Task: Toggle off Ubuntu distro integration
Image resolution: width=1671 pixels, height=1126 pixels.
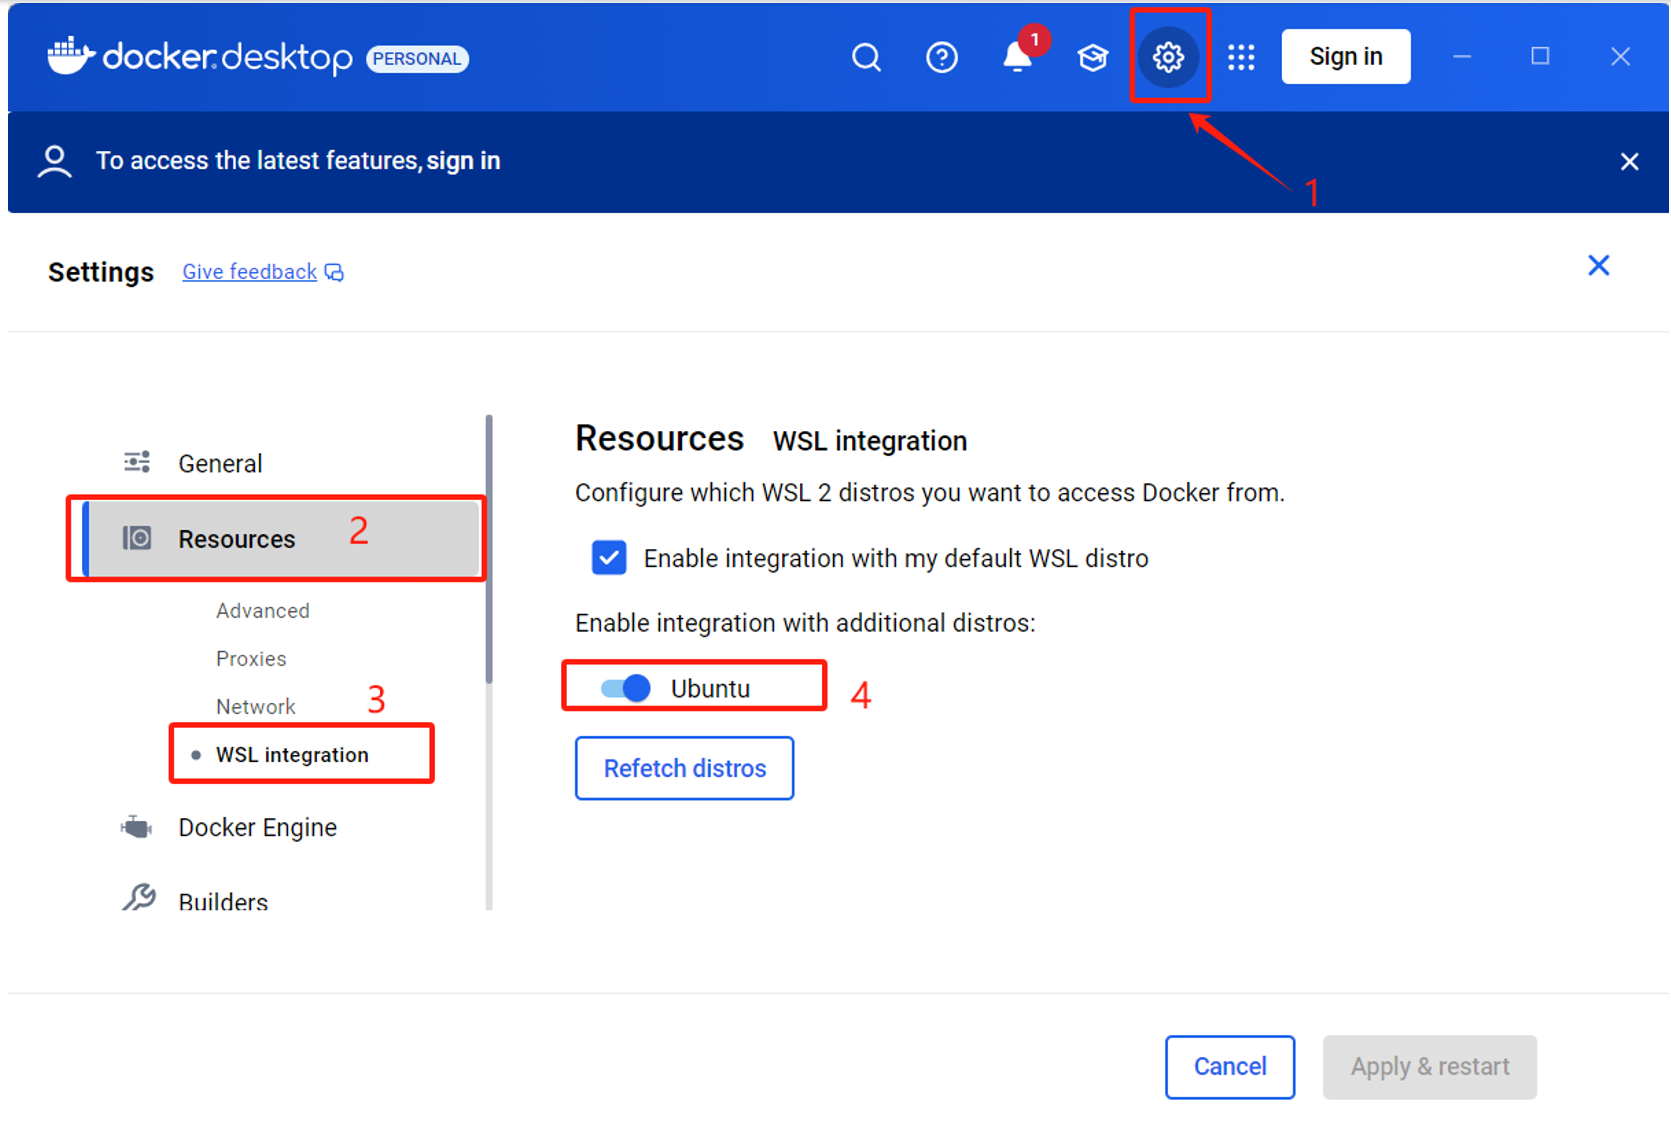Action: 626,688
